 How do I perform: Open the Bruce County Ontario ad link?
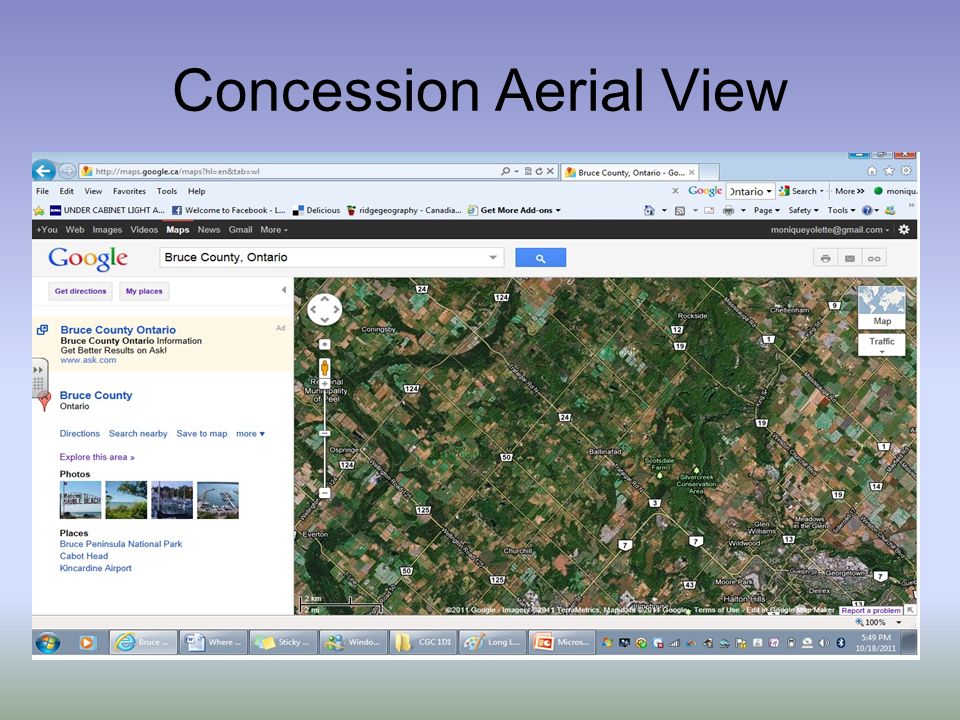coord(118,329)
